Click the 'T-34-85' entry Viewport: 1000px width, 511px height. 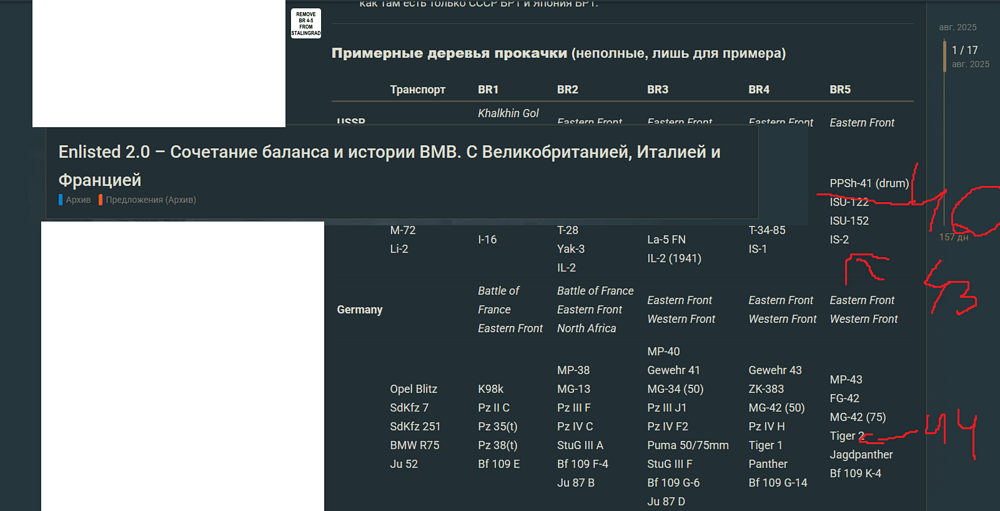tap(767, 230)
